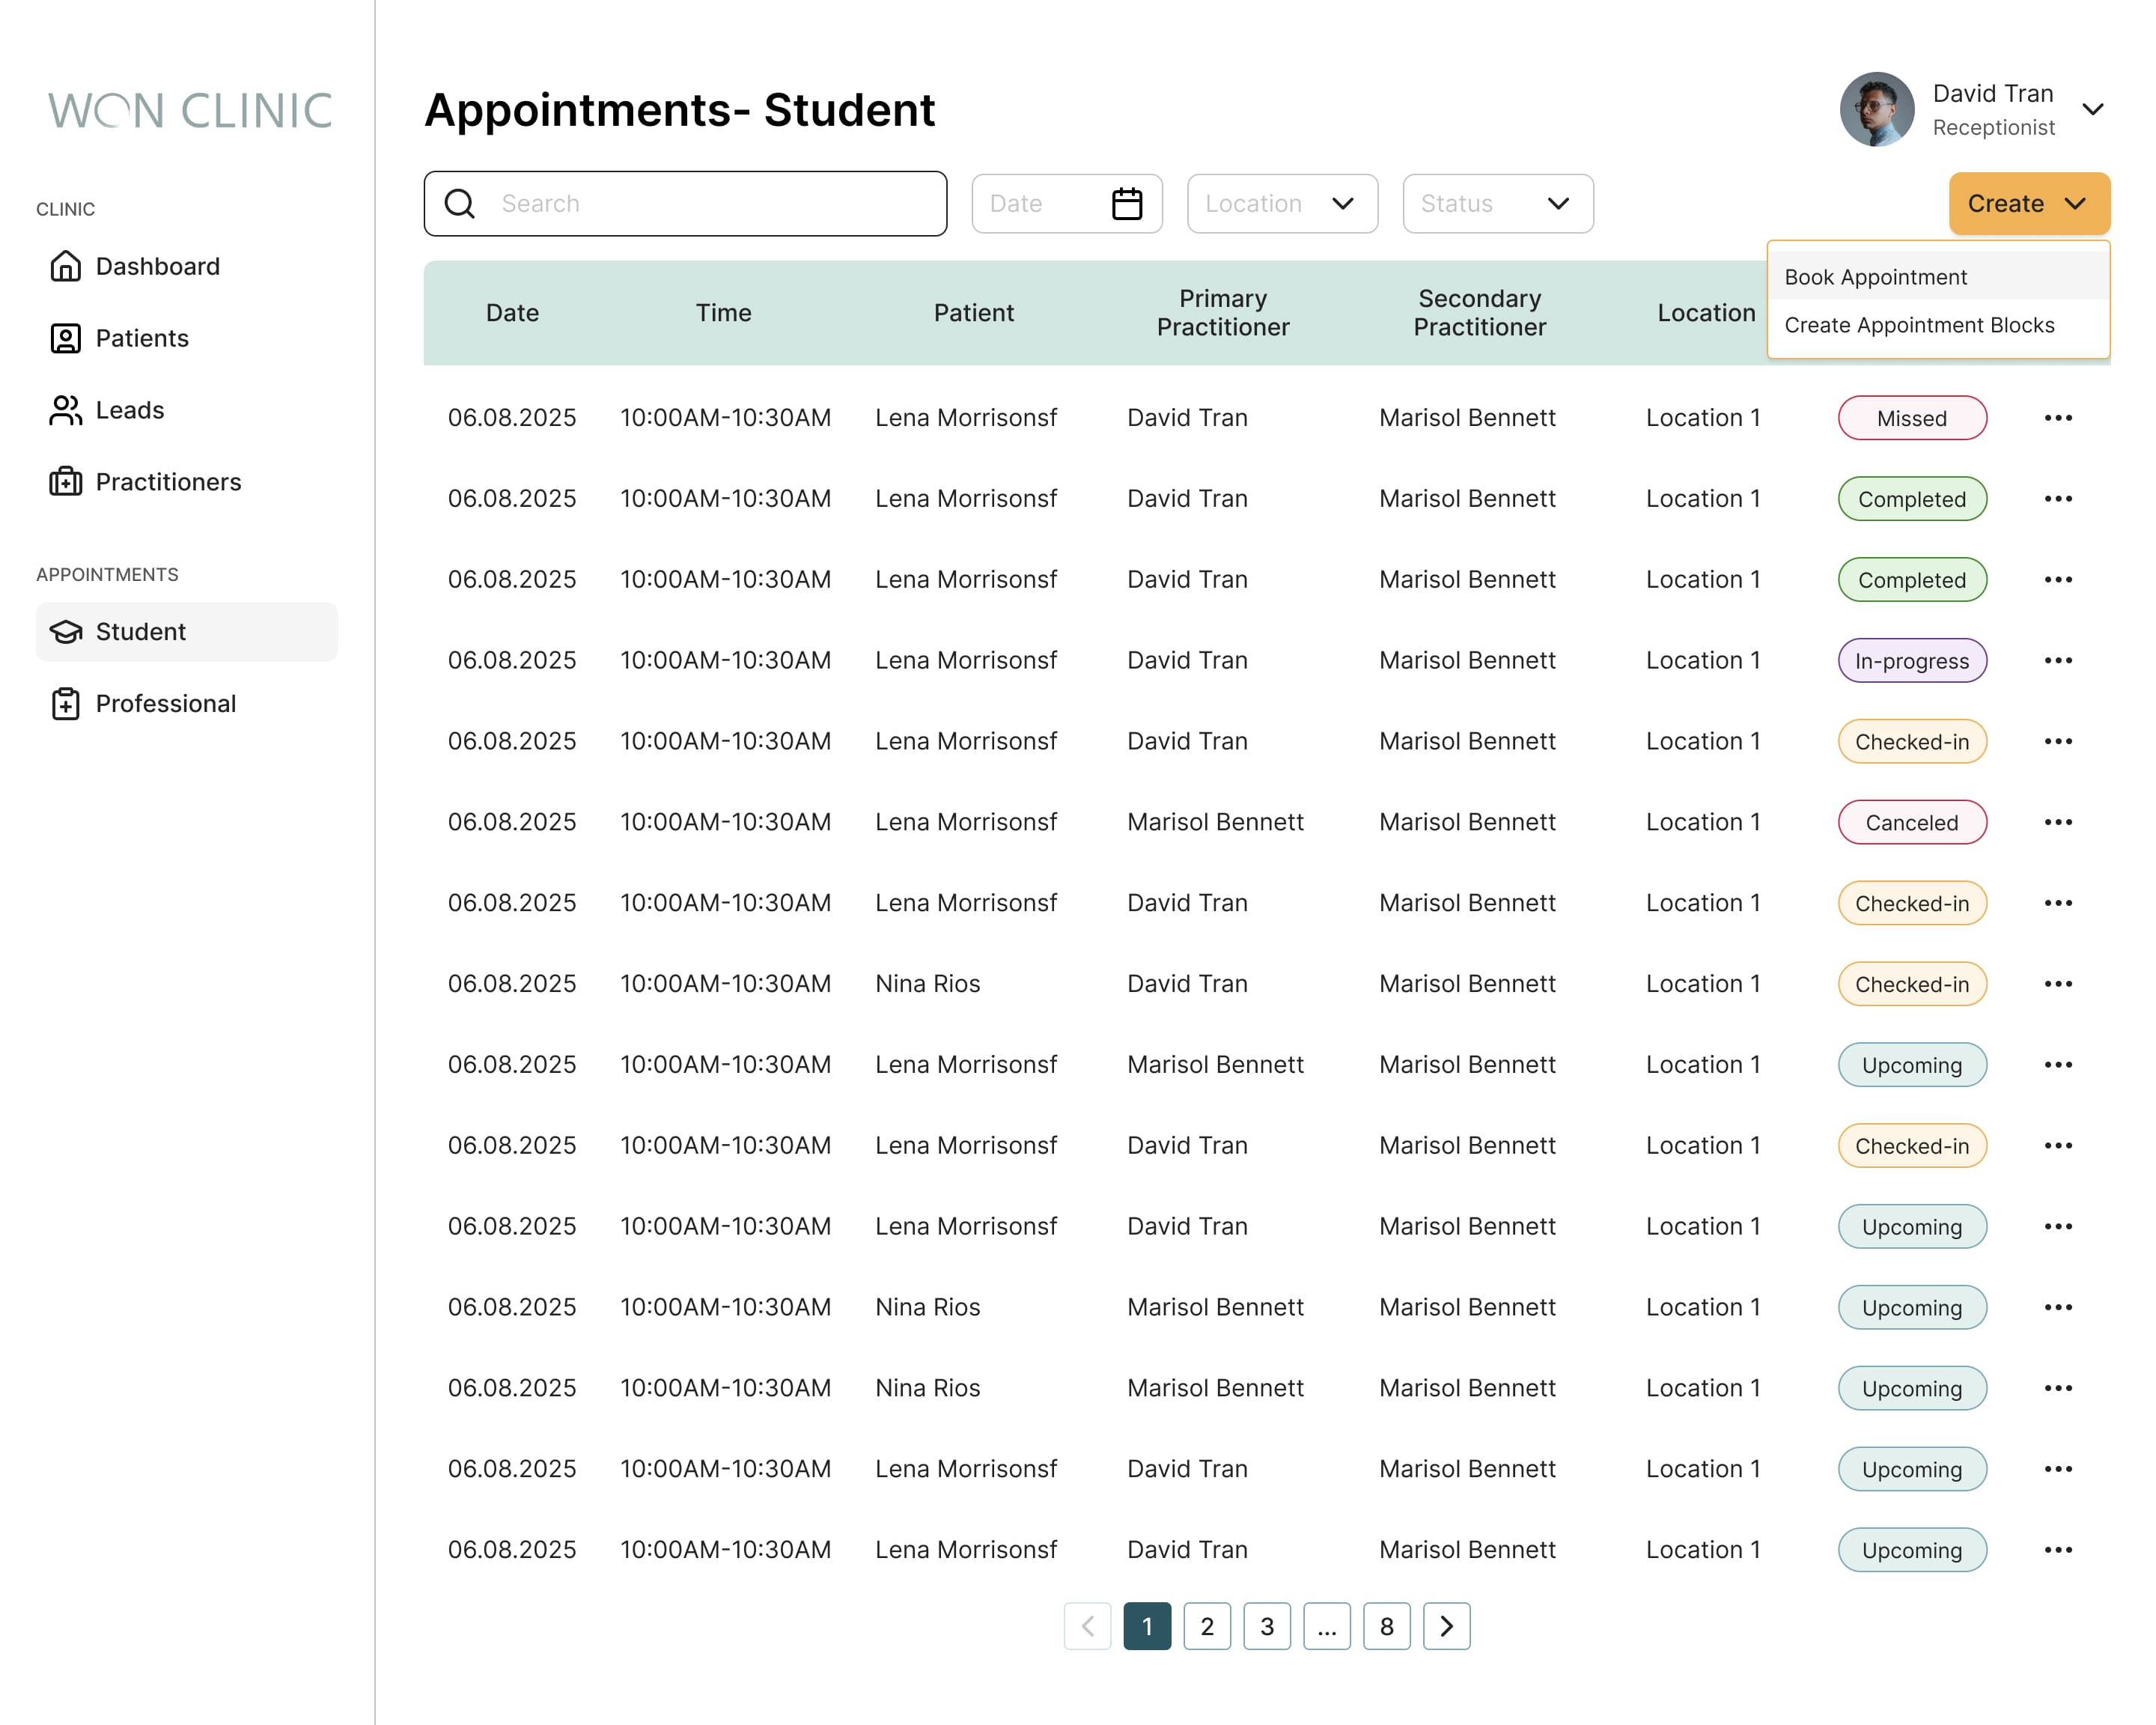The width and height of the screenshot is (2156, 1725).
Task: Choose Create Appointment Blocks menu entry
Action: point(1919,325)
